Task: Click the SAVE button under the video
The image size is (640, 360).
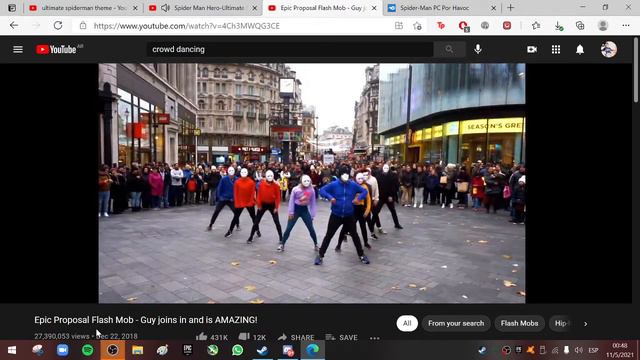Action: (342, 338)
